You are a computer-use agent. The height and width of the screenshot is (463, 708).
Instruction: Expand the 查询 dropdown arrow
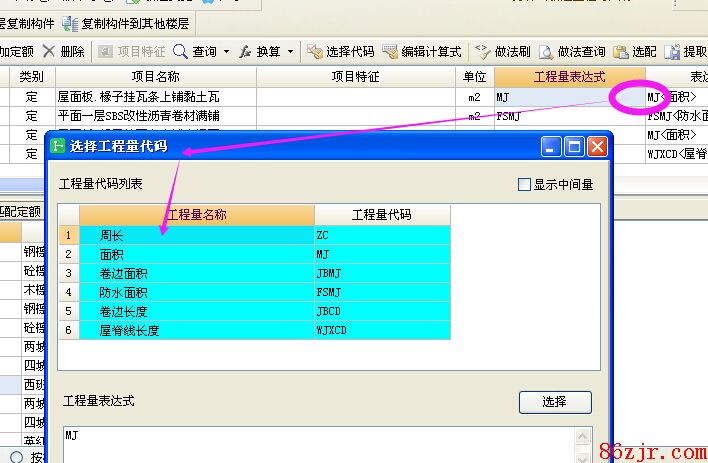(x=226, y=51)
